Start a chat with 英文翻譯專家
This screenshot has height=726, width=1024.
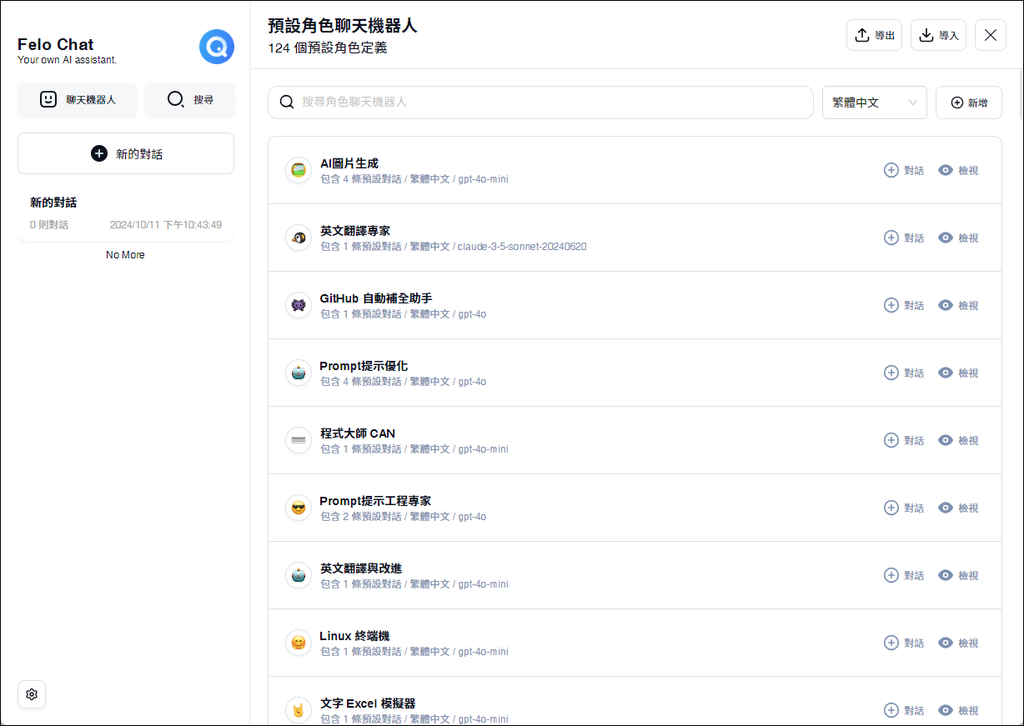[x=904, y=238]
